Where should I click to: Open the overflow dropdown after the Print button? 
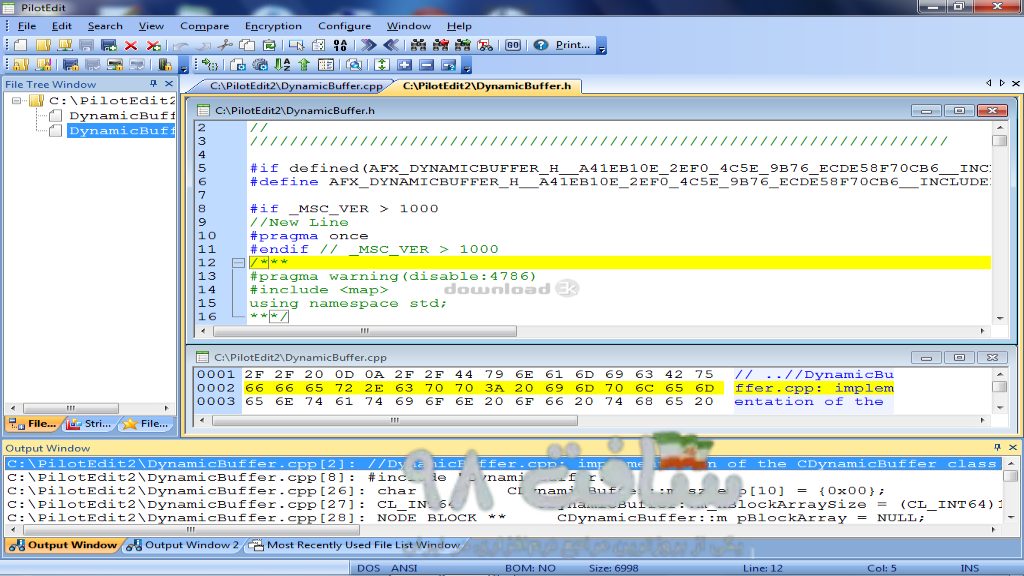pyautogui.click(x=601, y=48)
